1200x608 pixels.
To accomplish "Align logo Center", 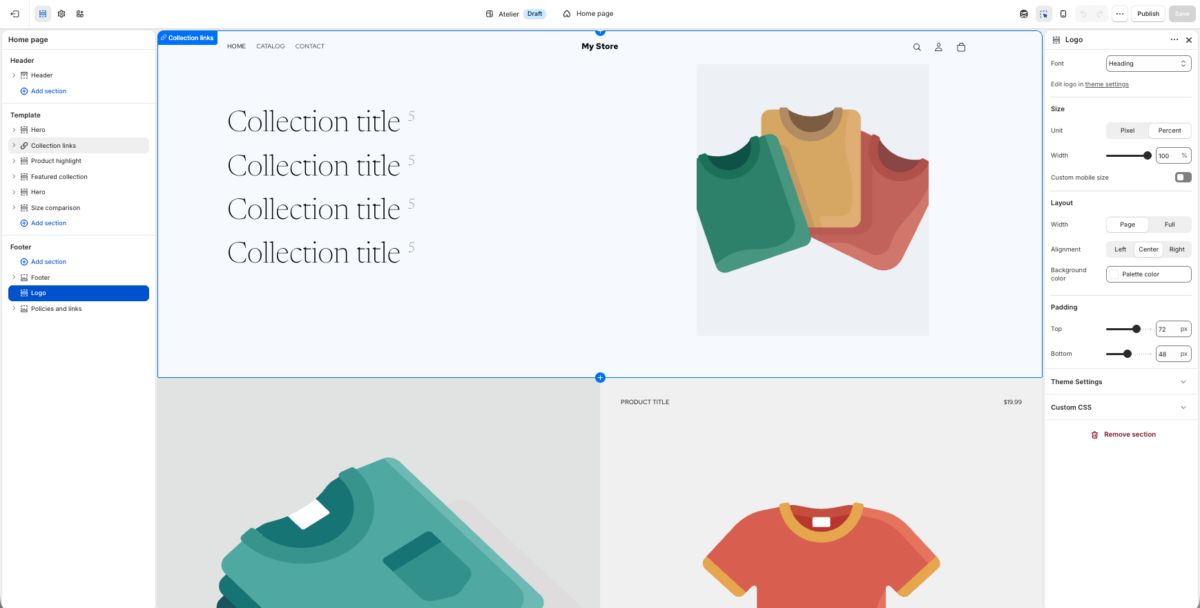I will (1148, 249).
